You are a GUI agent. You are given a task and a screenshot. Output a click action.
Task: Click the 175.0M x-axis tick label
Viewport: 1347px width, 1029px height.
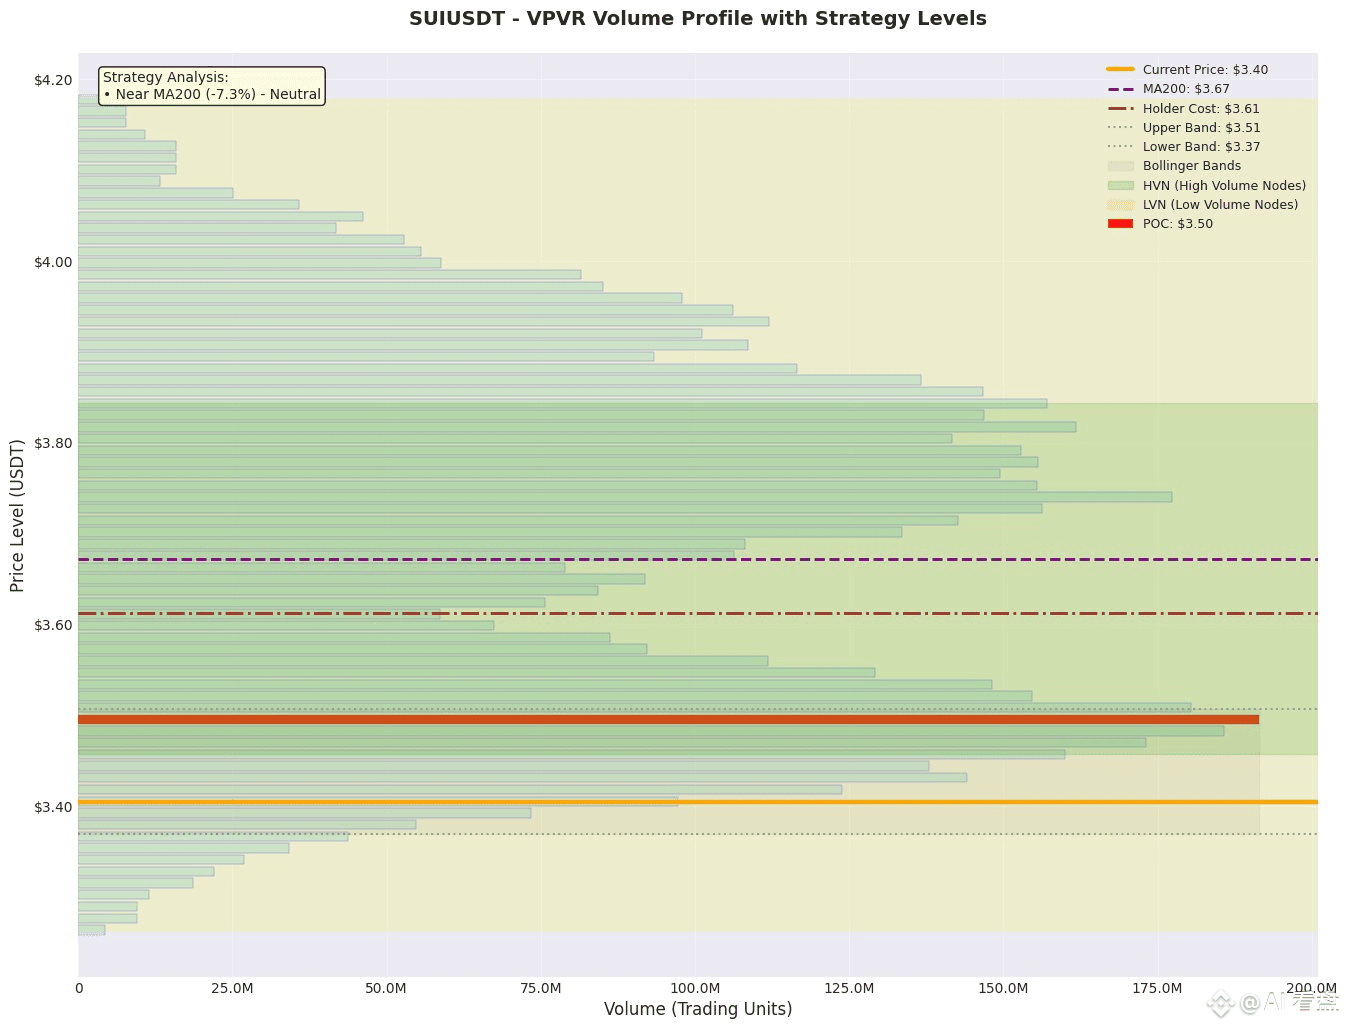point(1157,988)
